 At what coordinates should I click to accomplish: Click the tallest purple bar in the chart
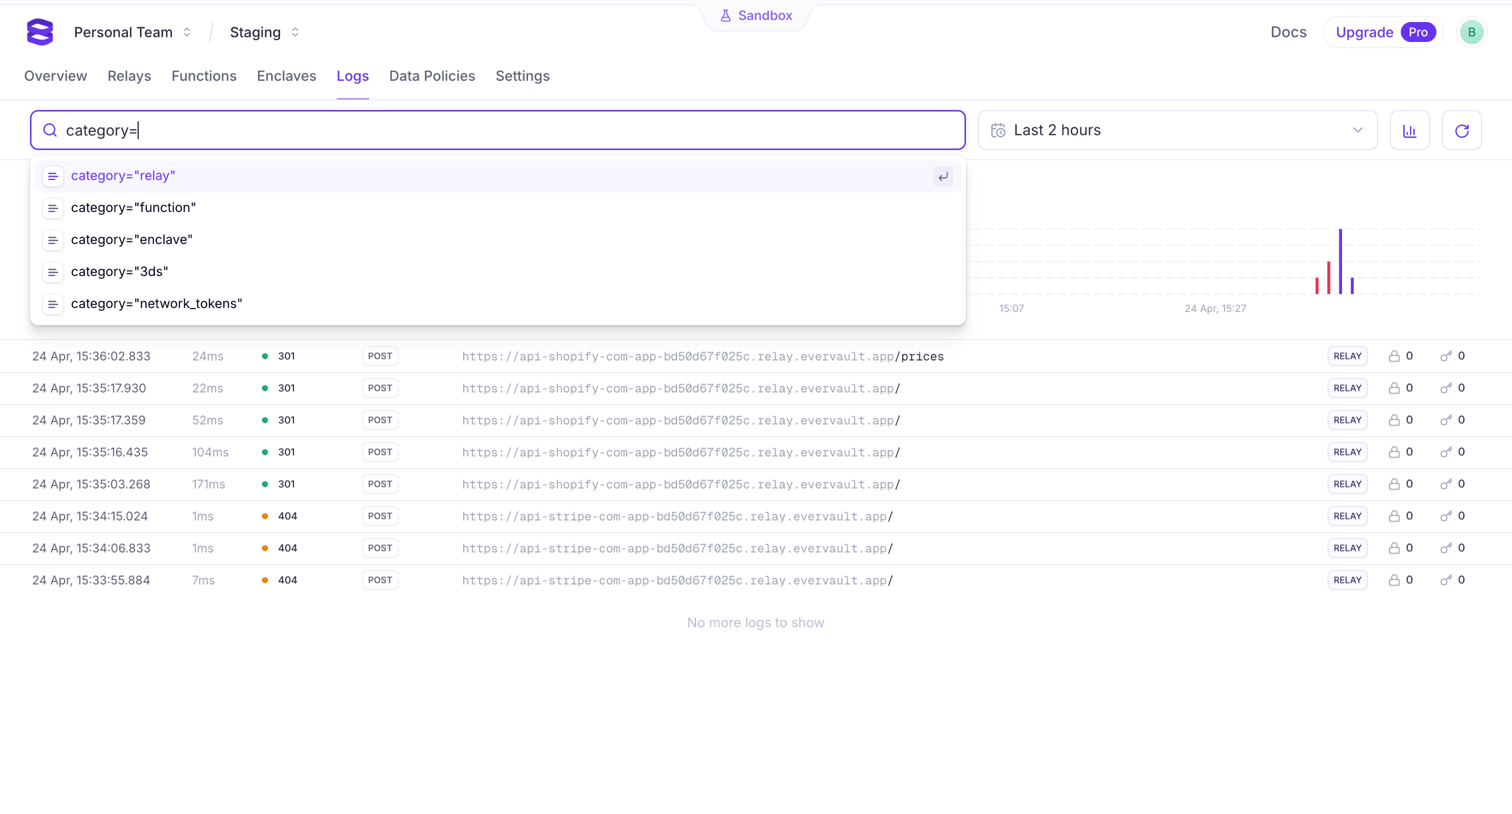tap(1340, 262)
